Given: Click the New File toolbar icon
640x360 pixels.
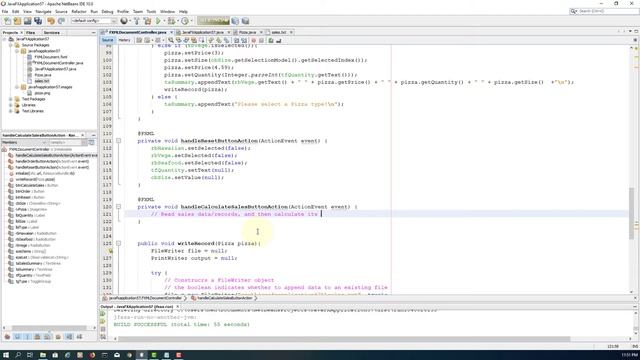Looking at the screenshot, I should tap(7, 21).
